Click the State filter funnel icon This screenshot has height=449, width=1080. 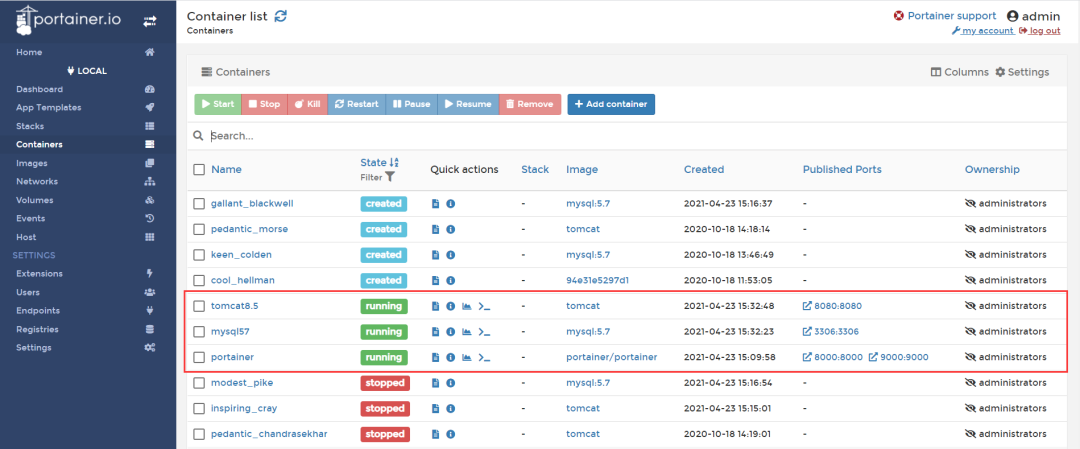pyautogui.click(x=390, y=177)
